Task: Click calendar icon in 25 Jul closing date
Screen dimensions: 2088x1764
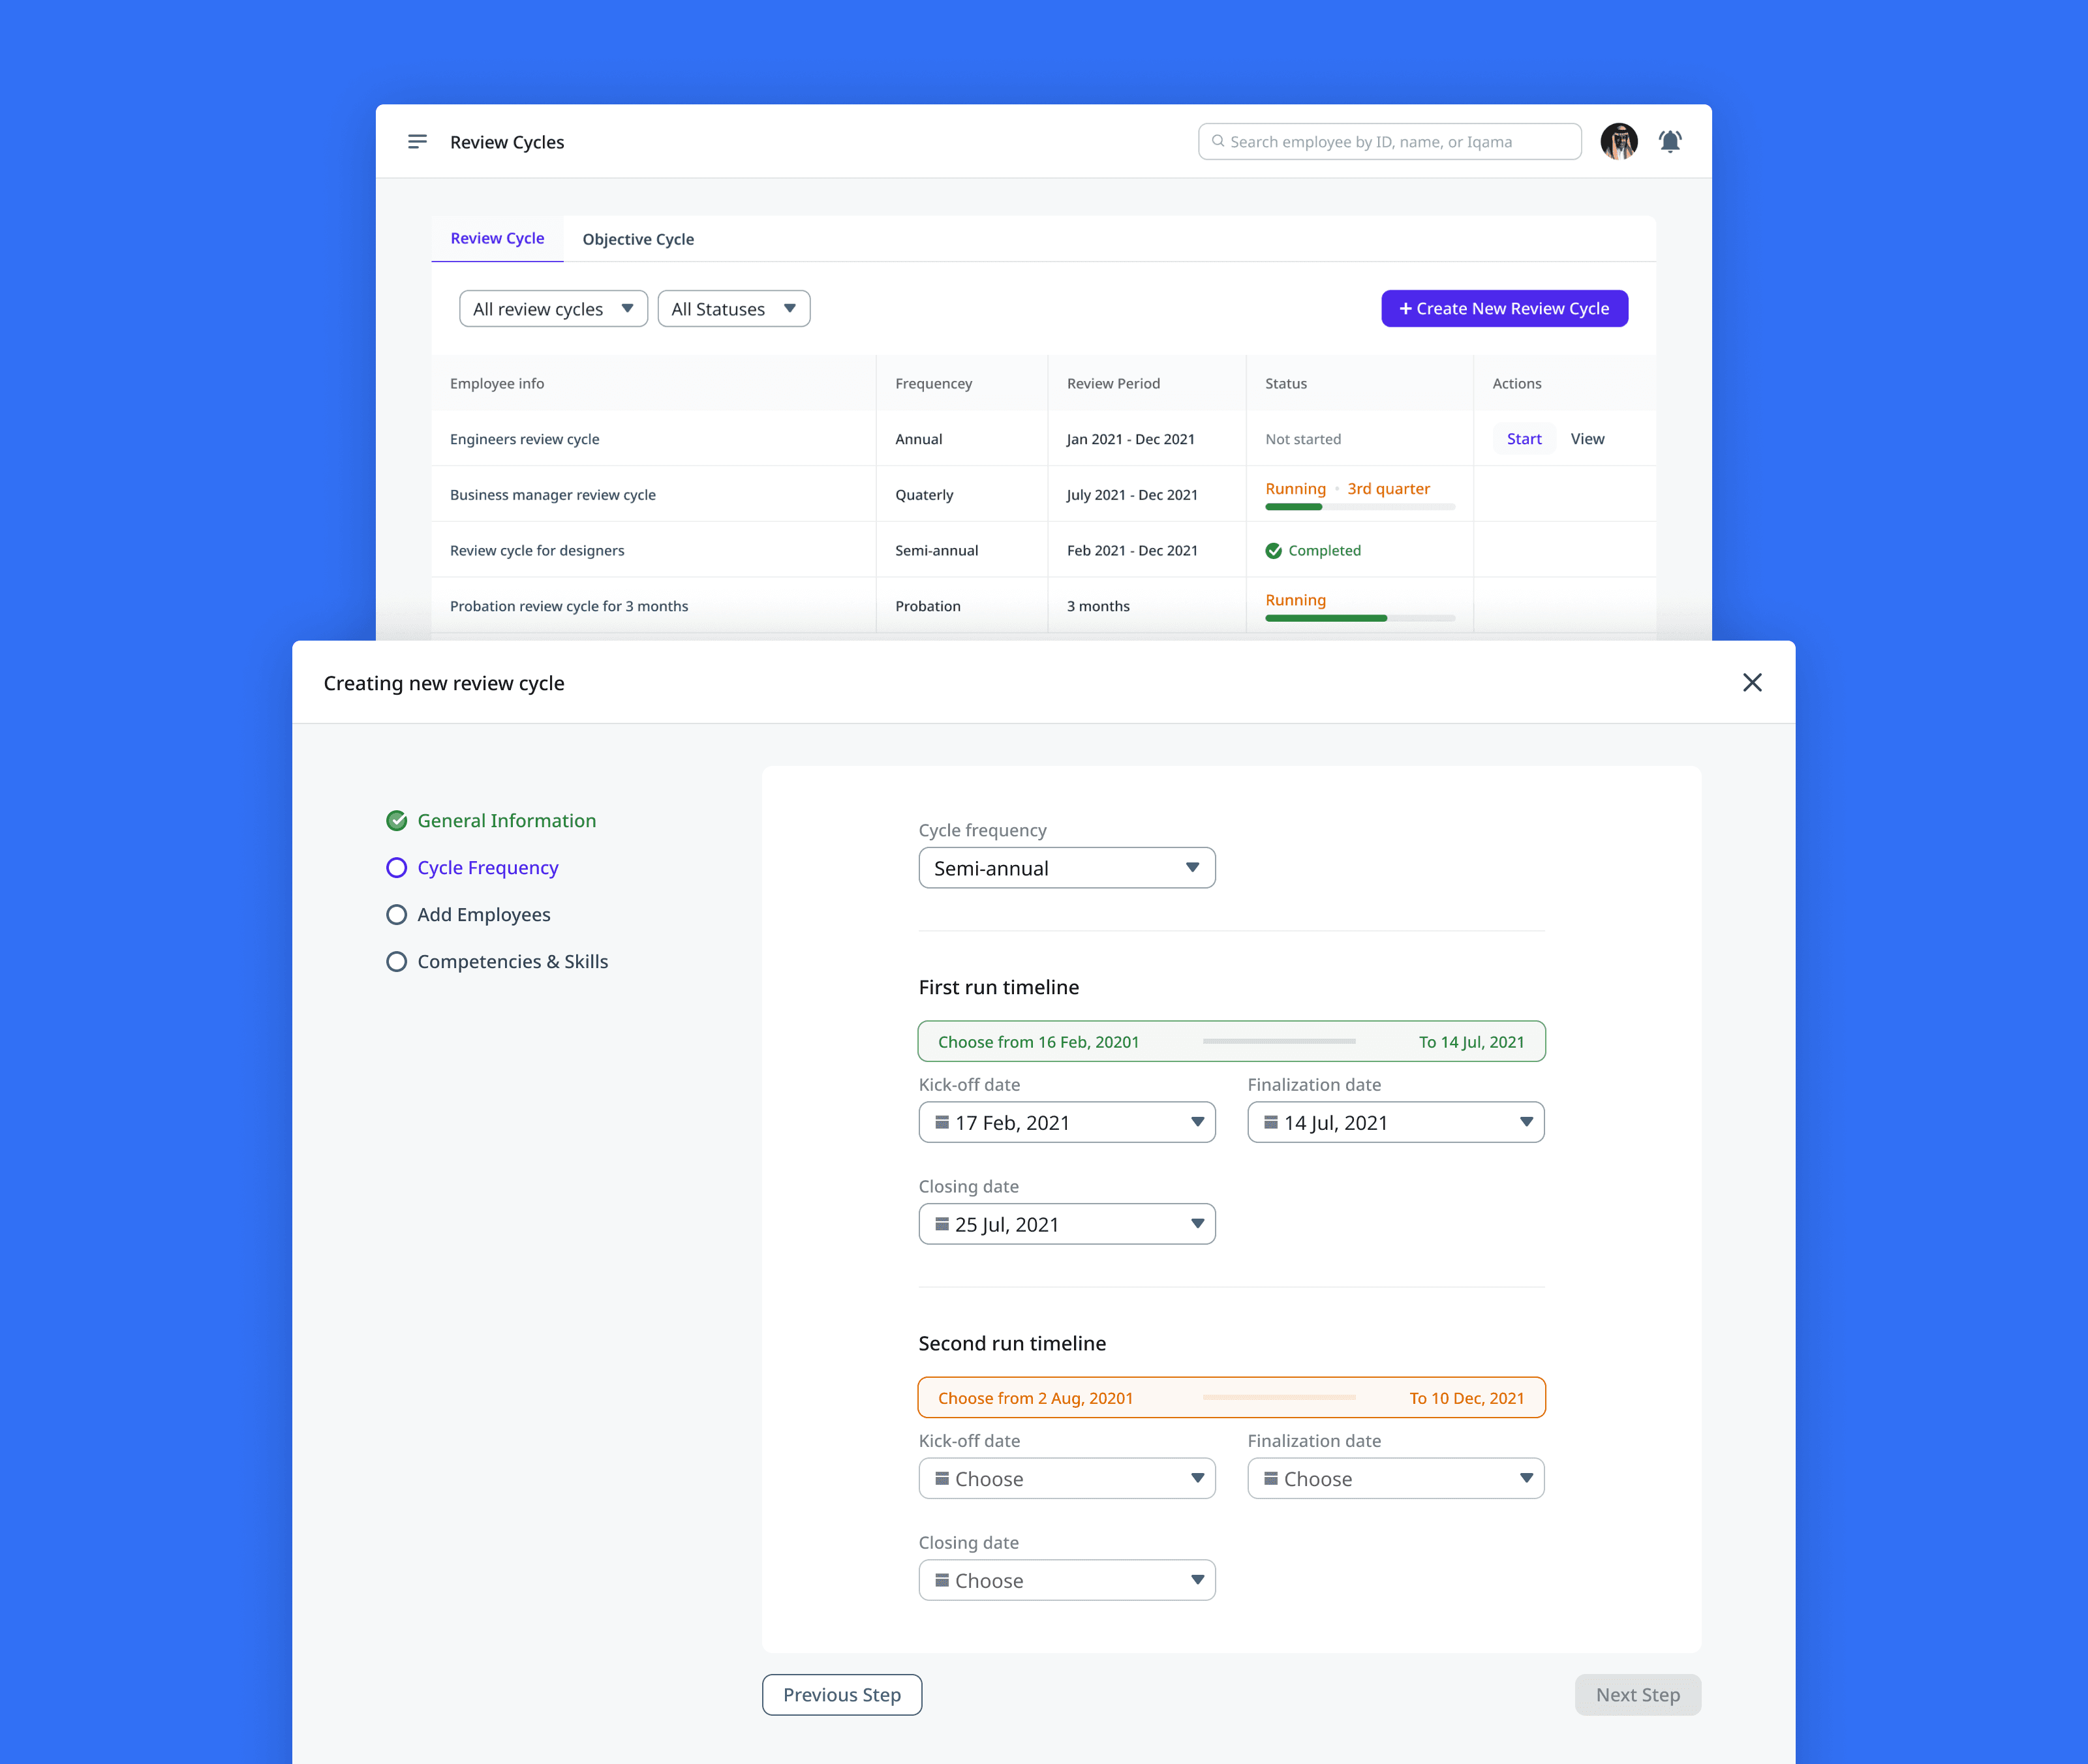Action: coord(941,1224)
